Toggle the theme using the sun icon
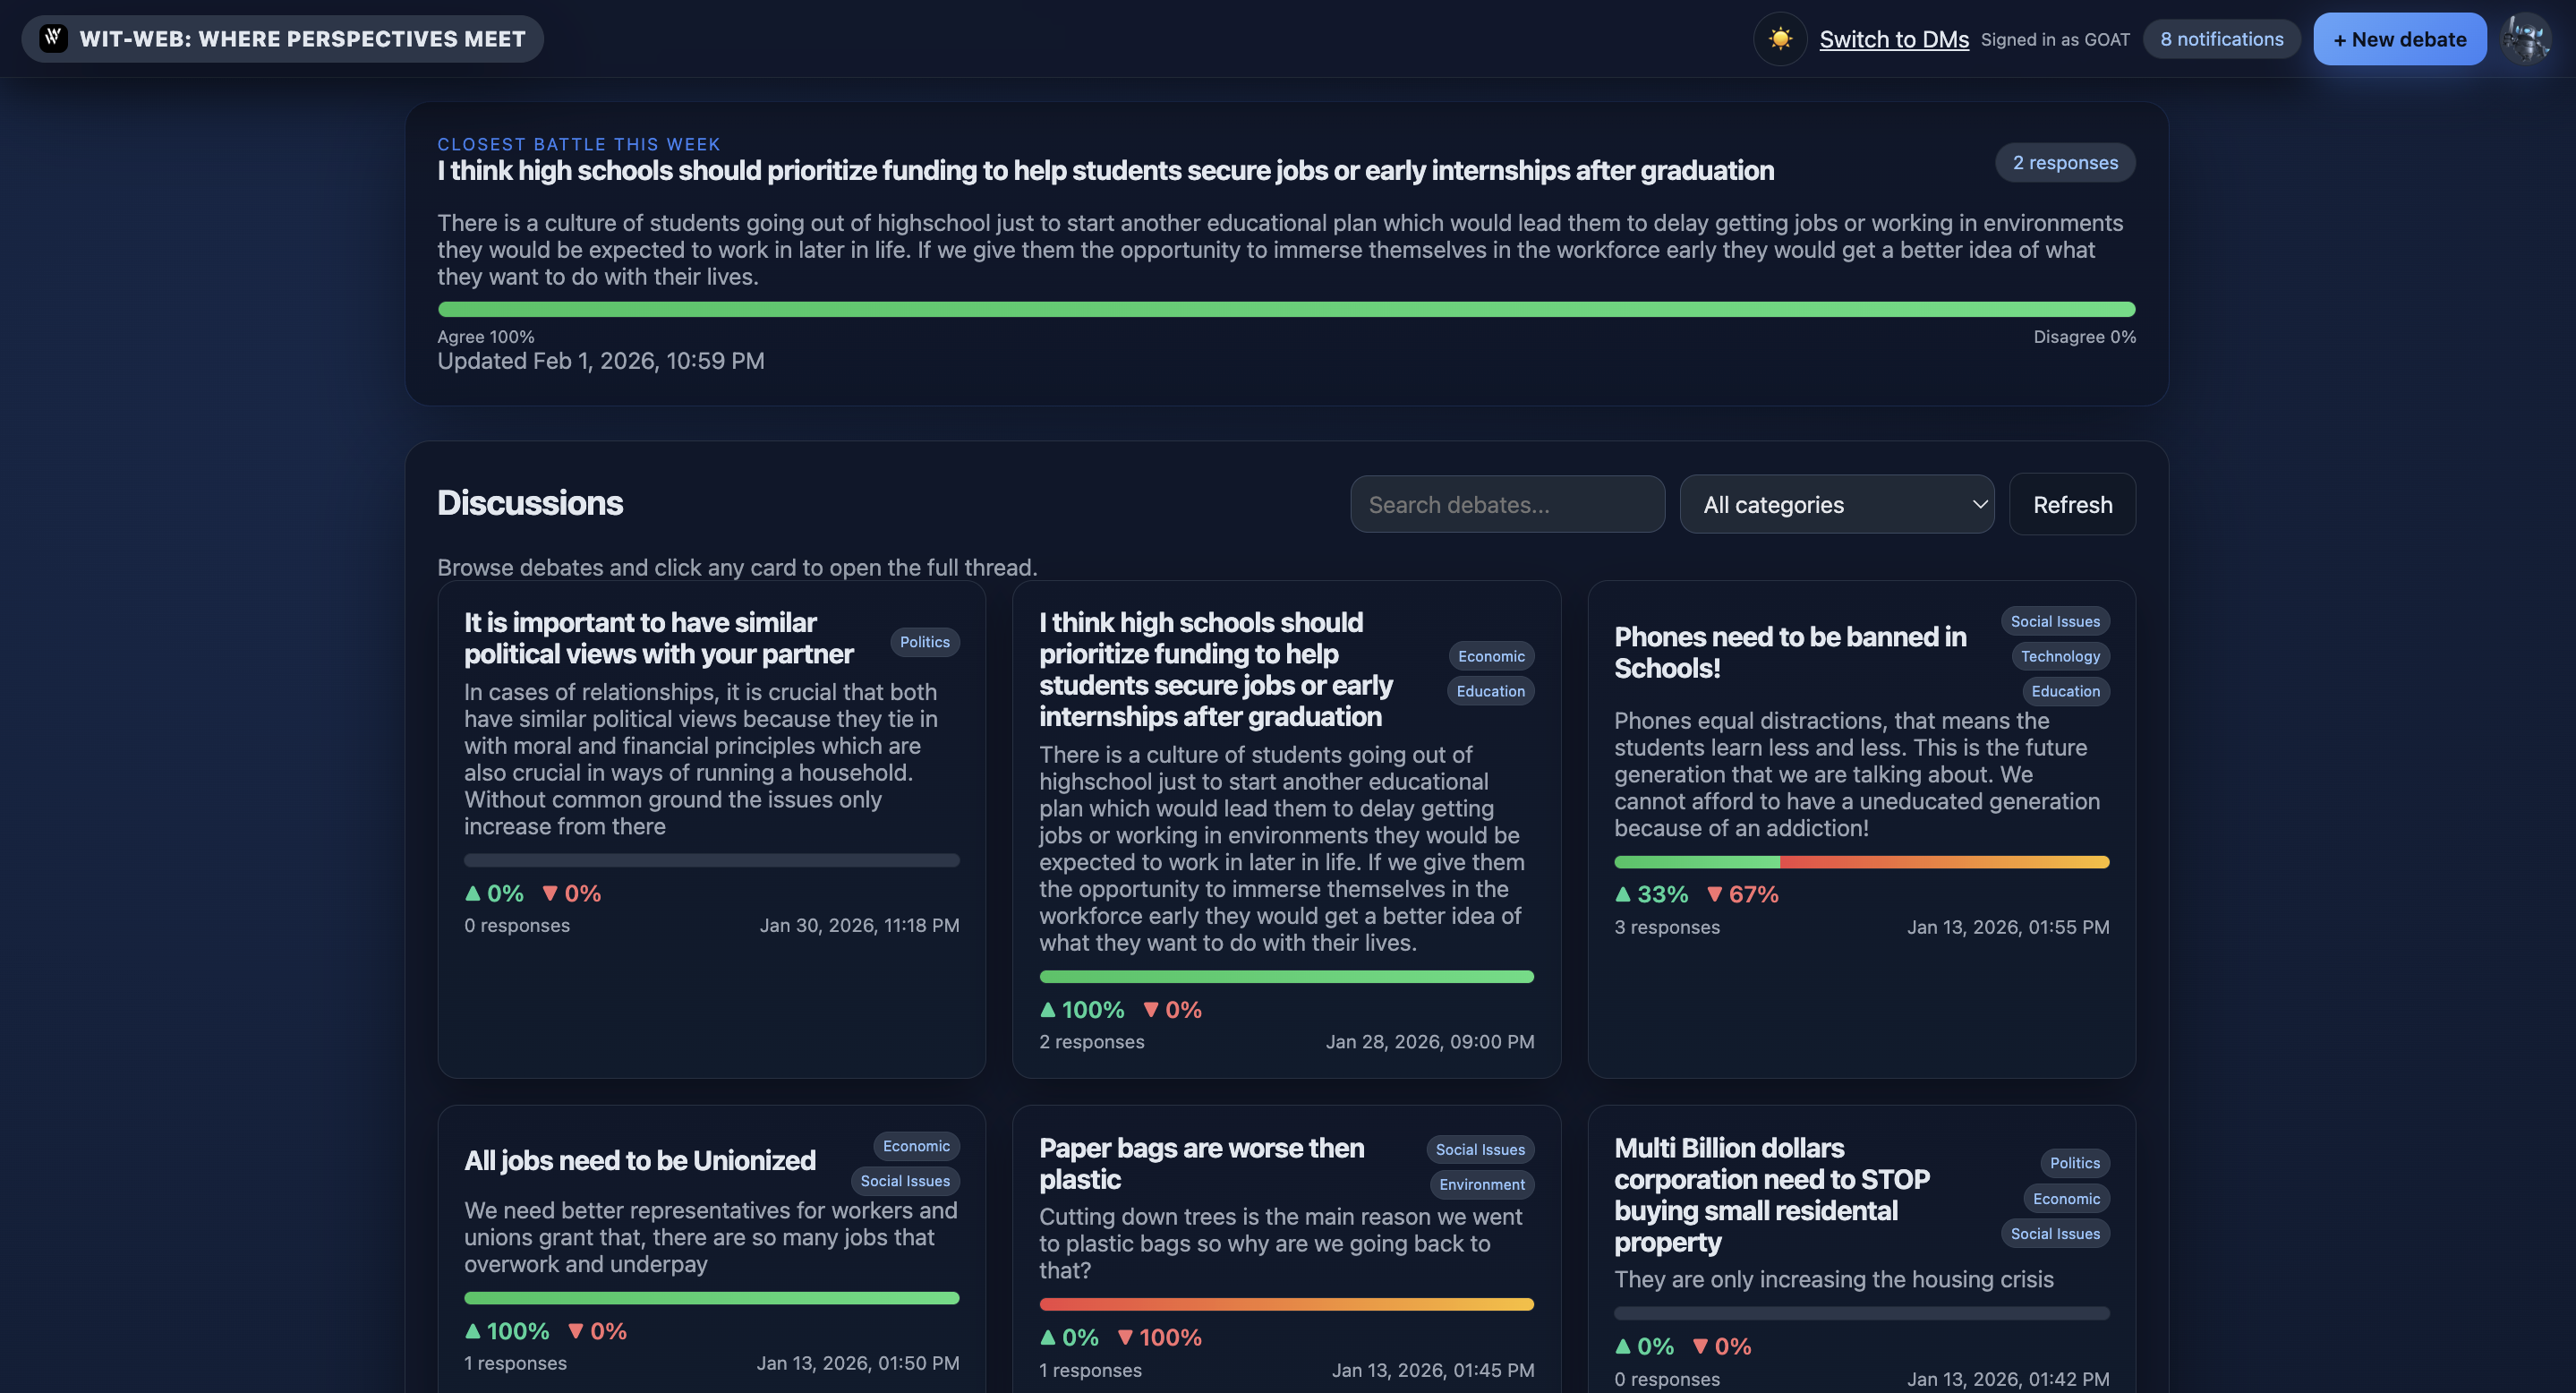The width and height of the screenshot is (2576, 1393). click(x=1780, y=39)
